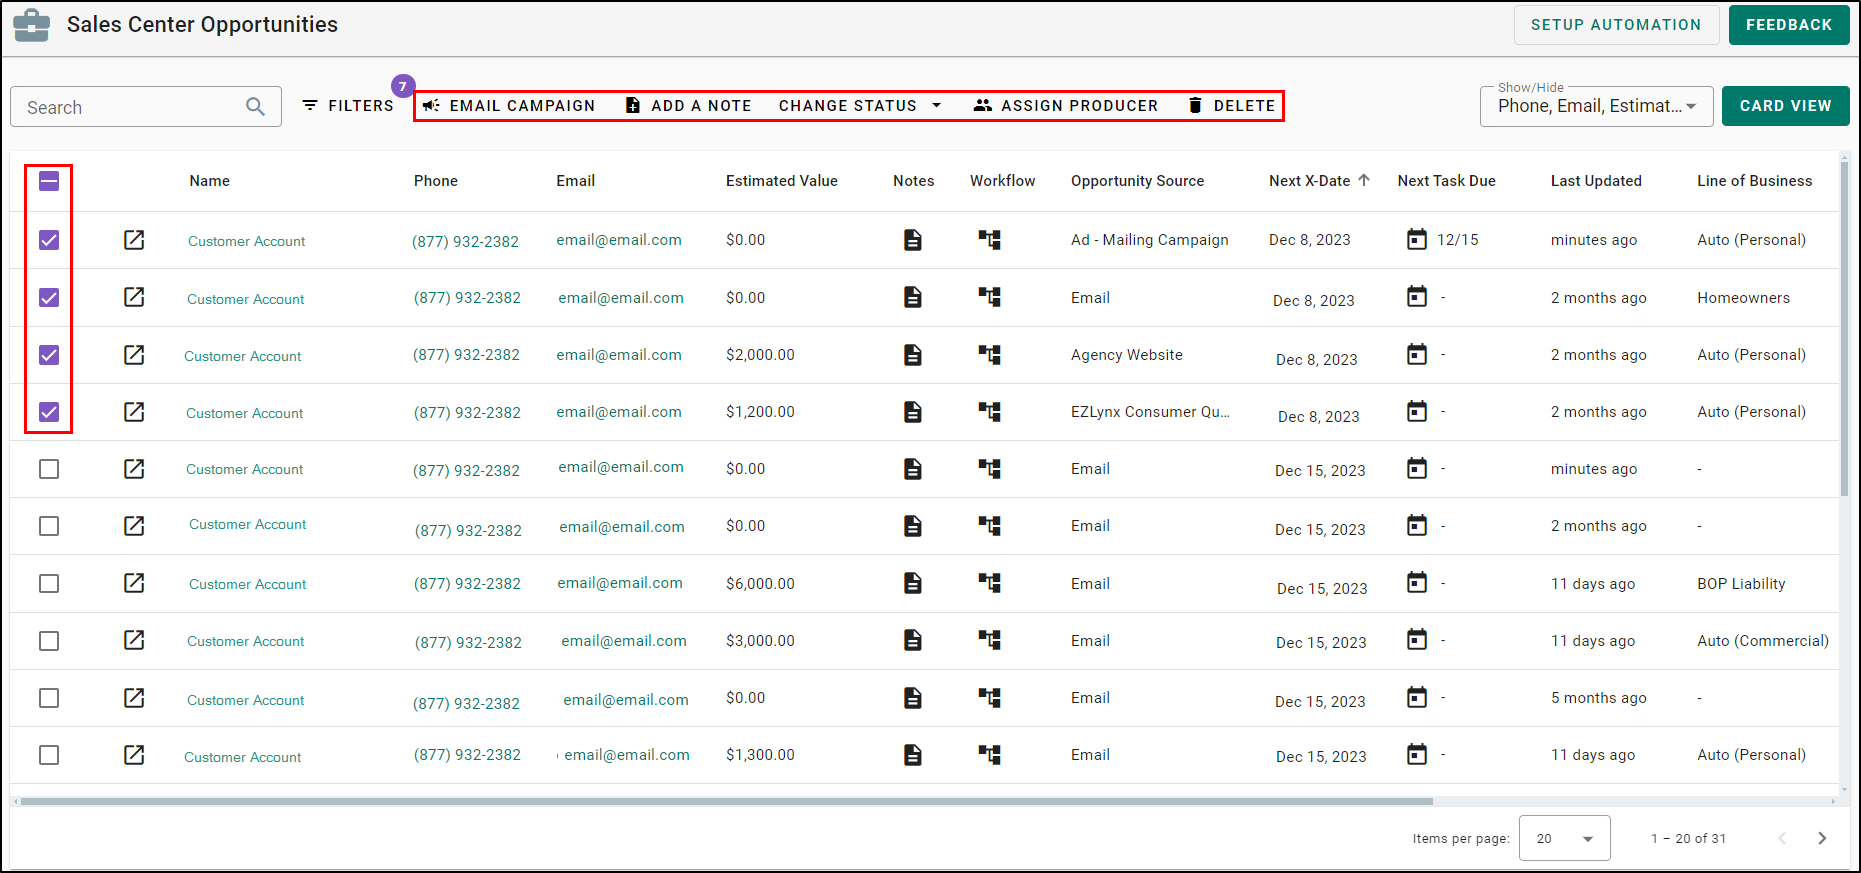The height and width of the screenshot is (873, 1861).
Task: Uncheck the Agency Website row checkbox
Action: click(x=49, y=355)
